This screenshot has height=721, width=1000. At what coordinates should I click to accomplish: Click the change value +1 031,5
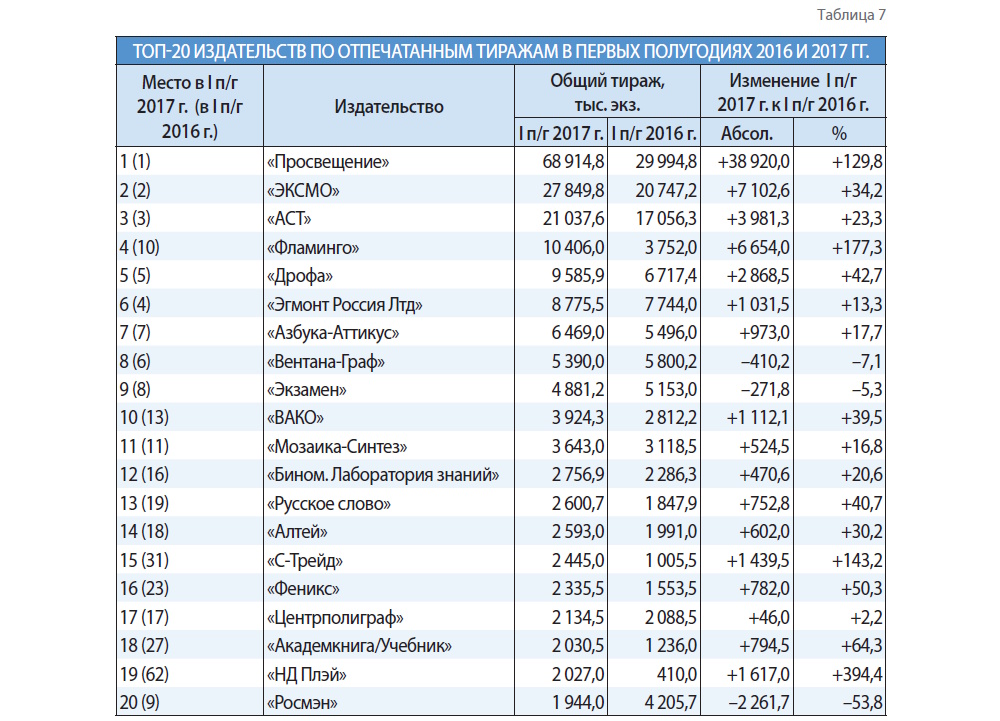point(758,305)
